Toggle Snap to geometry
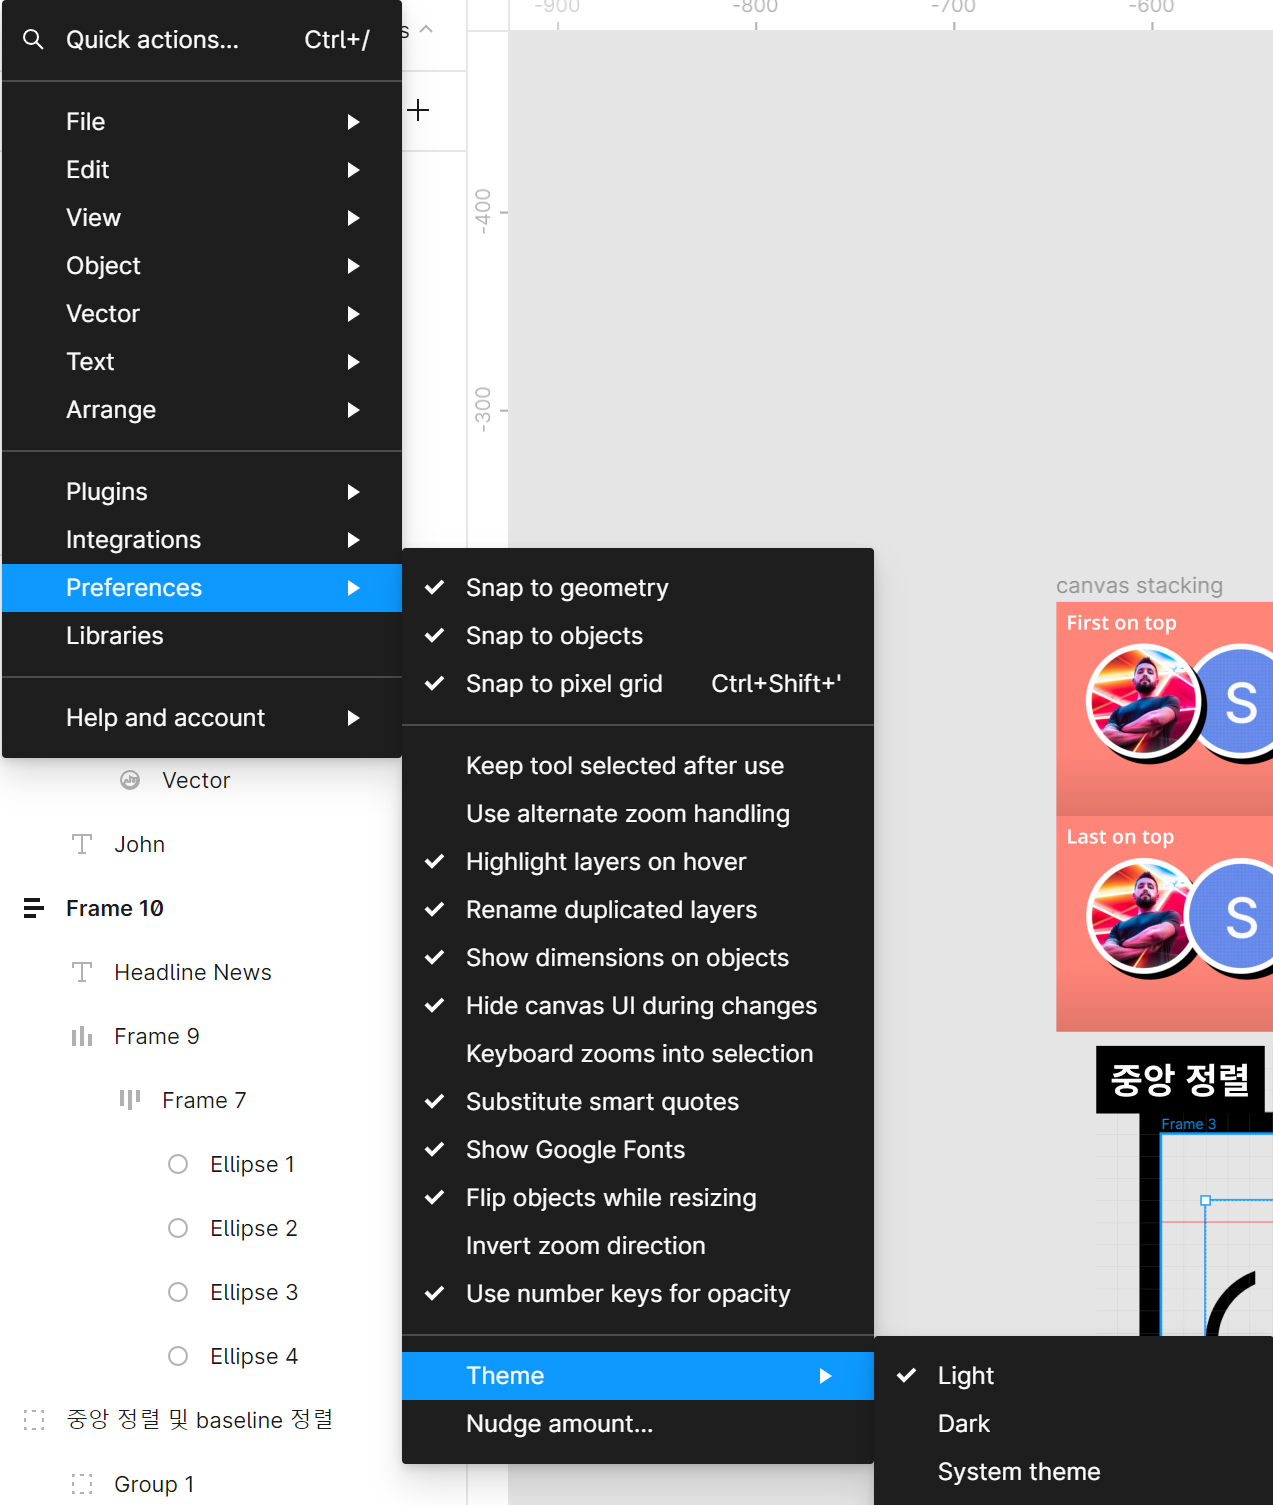Viewport: 1273px width, 1505px height. click(638, 588)
